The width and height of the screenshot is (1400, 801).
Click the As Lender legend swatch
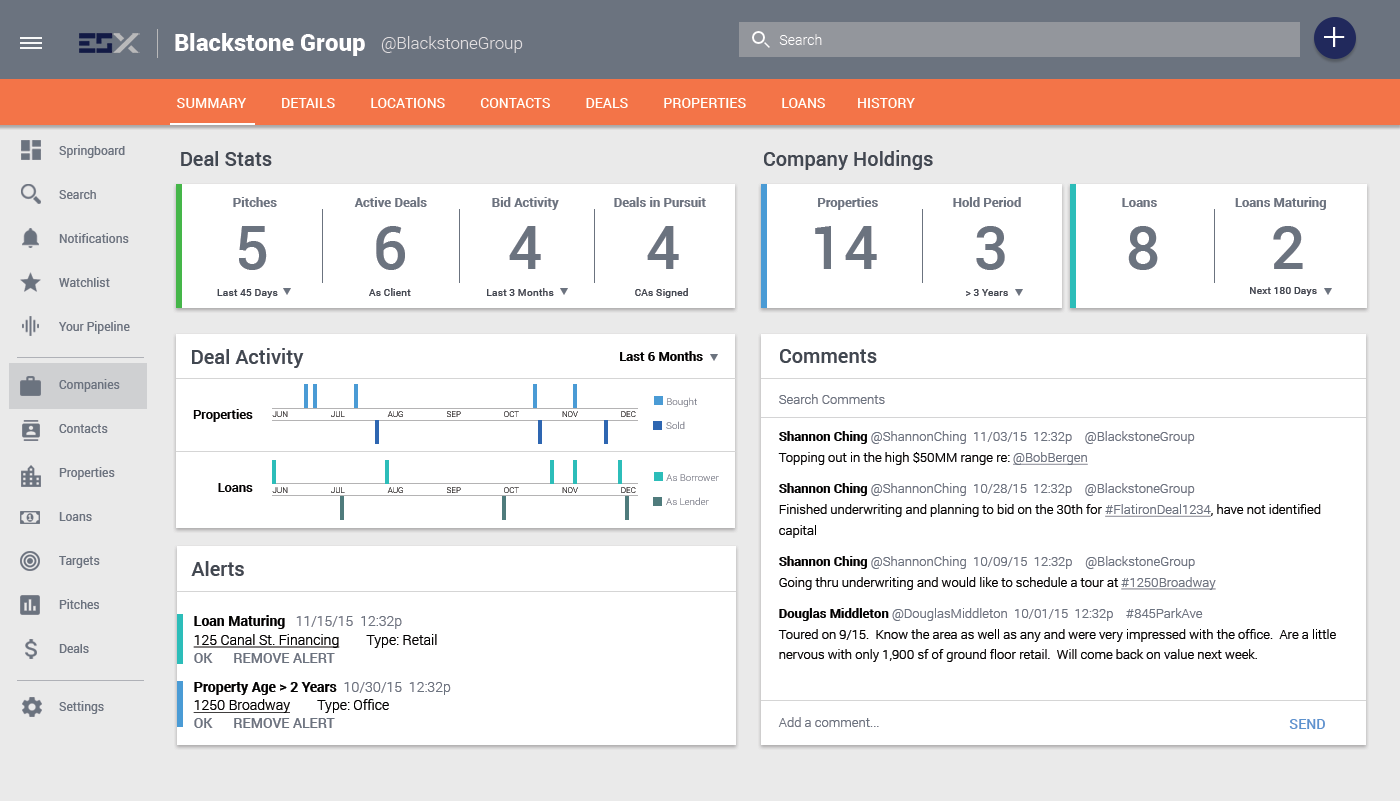658,501
